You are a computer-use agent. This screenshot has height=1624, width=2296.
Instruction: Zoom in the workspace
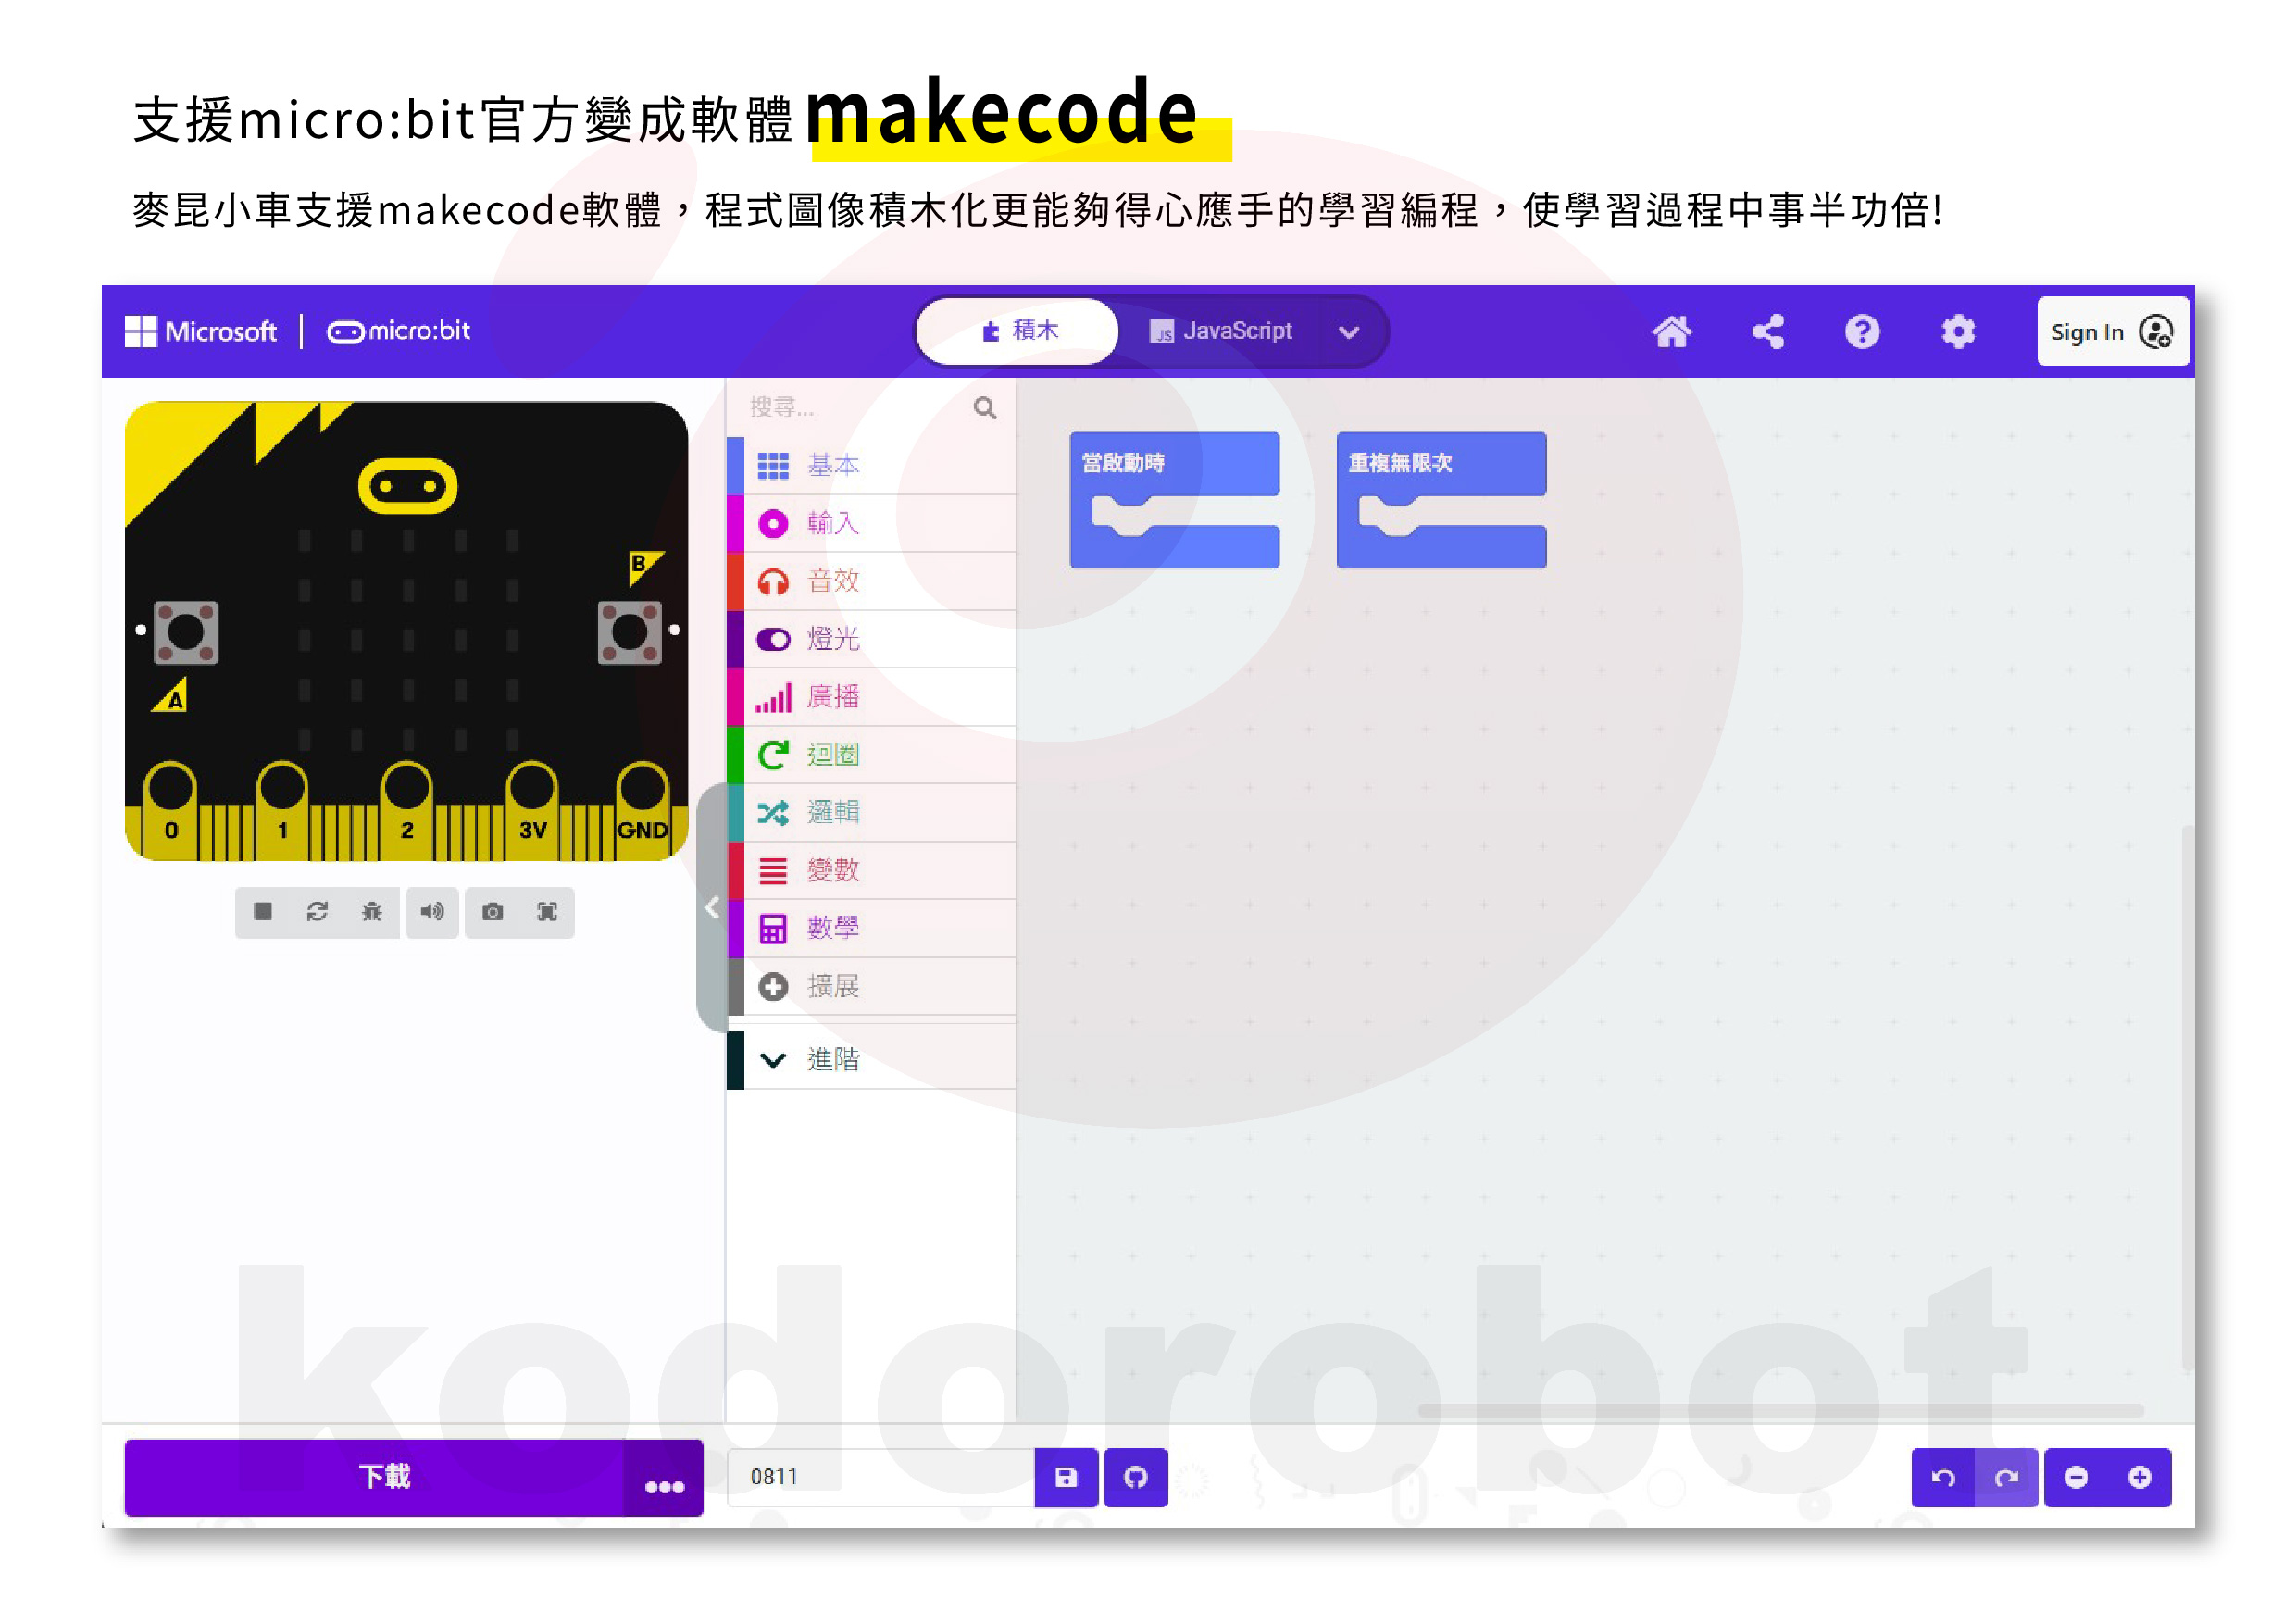2140,1476
